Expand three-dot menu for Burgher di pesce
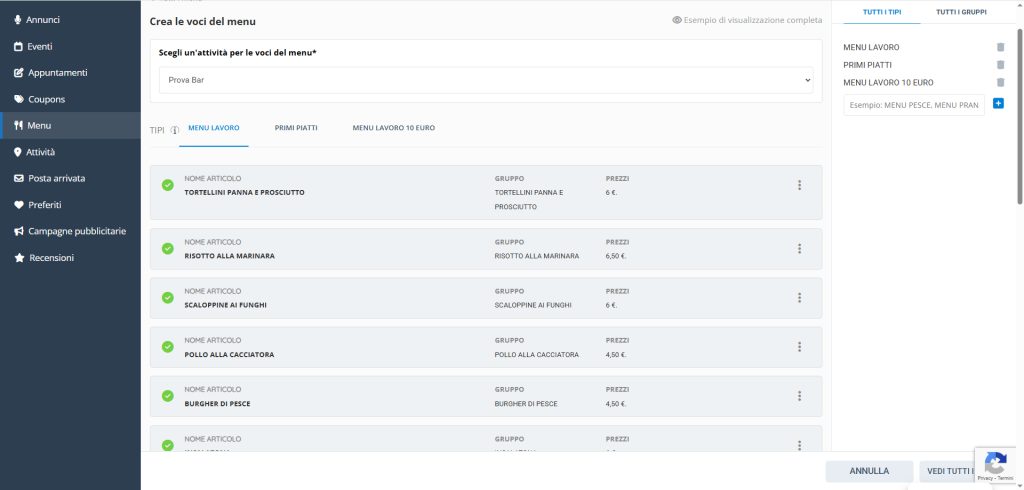The height and width of the screenshot is (490, 1024). pyautogui.click(x=799, y=396)
